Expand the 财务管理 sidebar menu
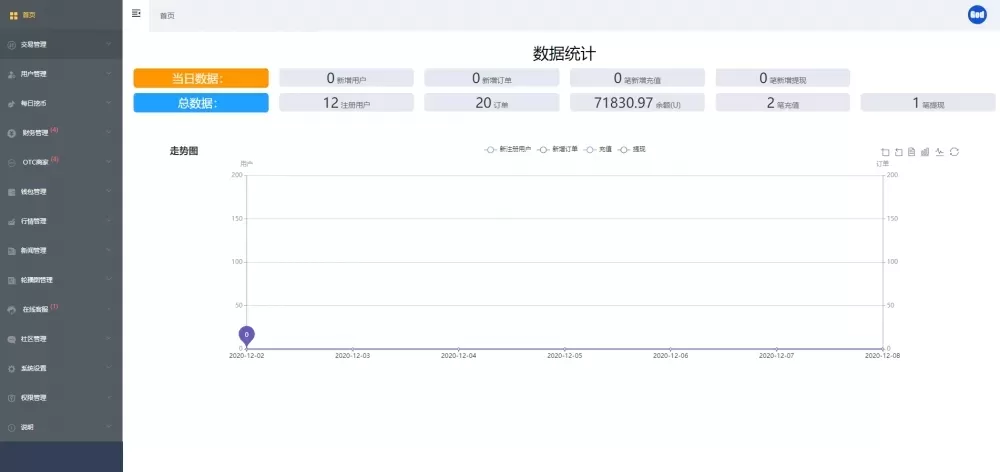The image size is (1000, 472). click(60, 132)
